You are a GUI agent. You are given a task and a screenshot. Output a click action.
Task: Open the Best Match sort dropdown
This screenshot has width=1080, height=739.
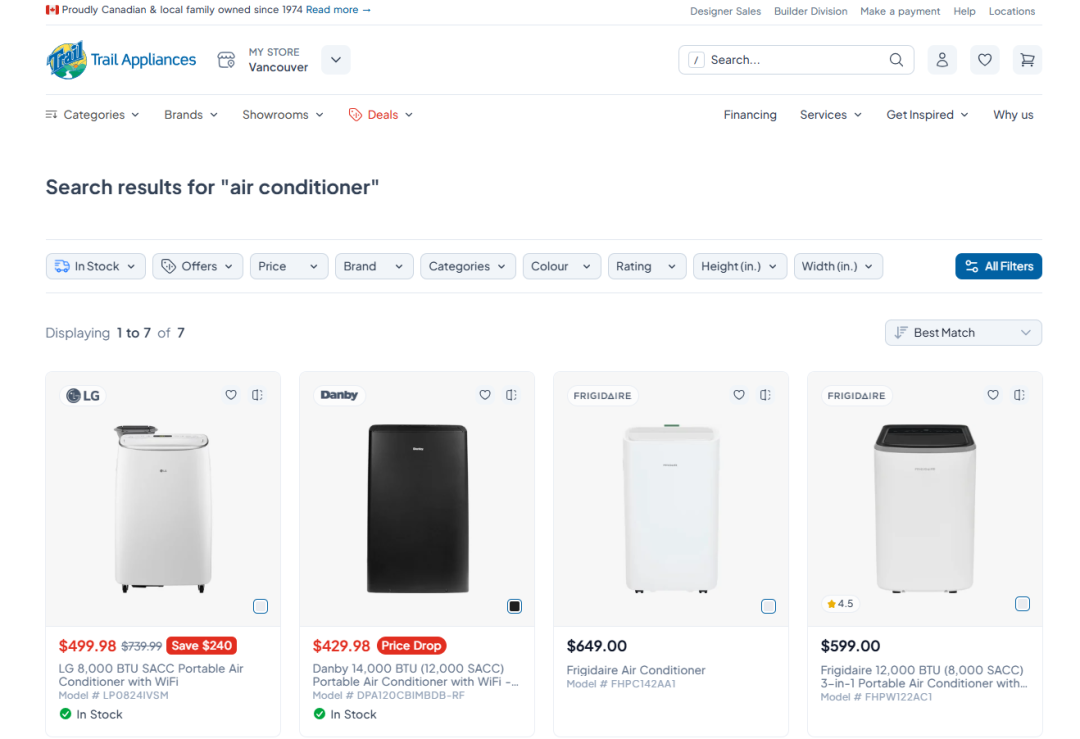click(963, 333)
